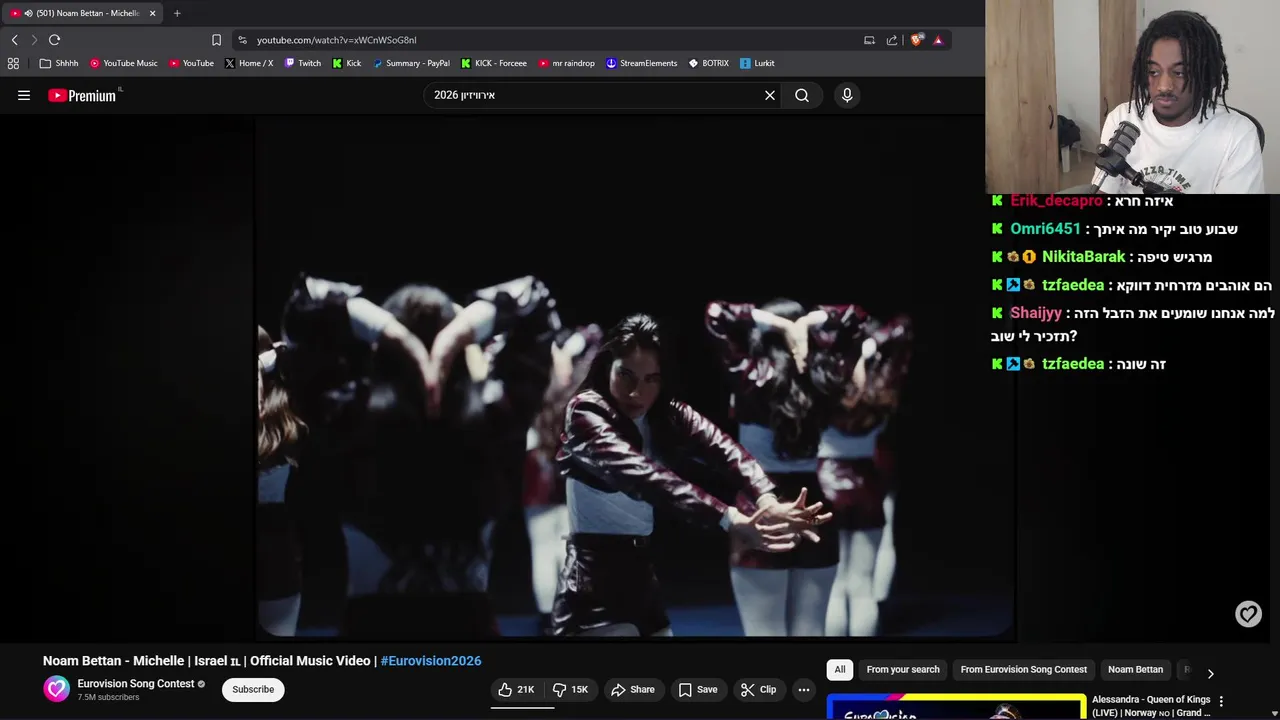
Task: Reload the current page
Action: [54, 40]
